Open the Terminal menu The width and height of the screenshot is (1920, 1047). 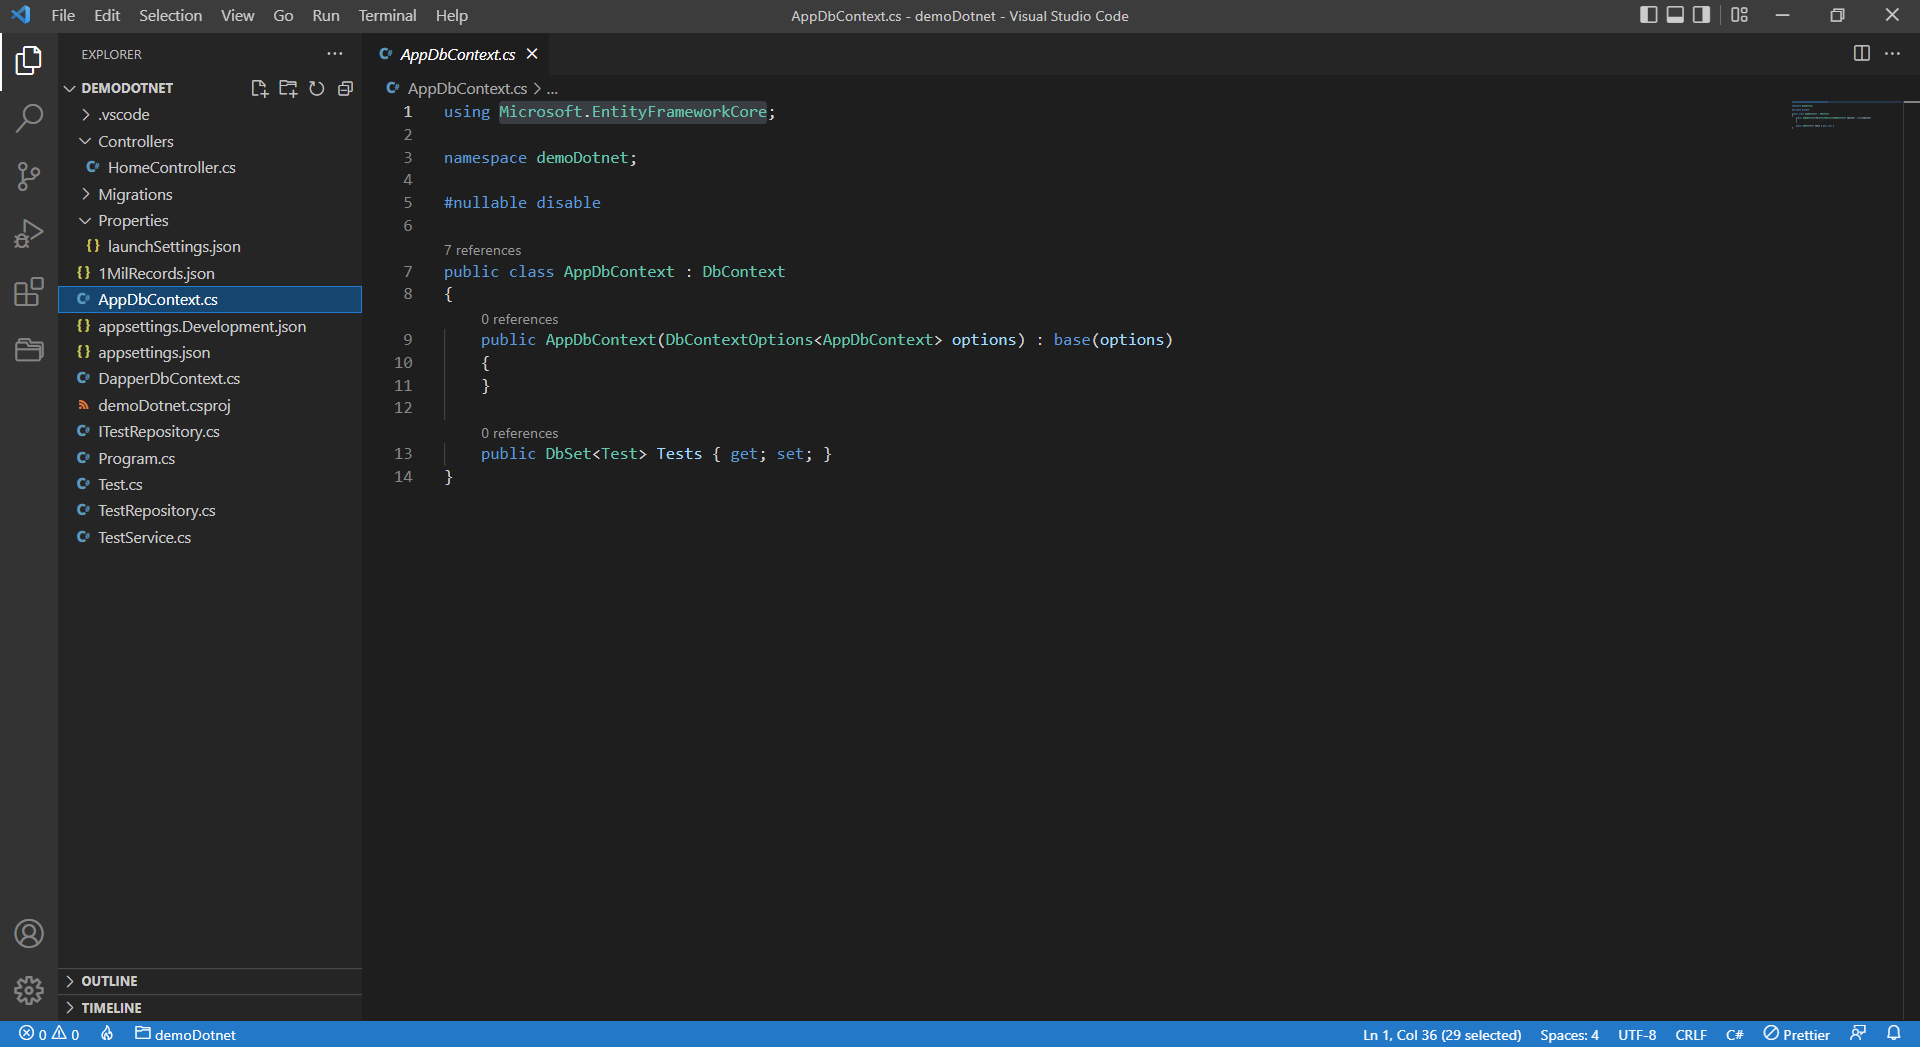pos(387,15)
